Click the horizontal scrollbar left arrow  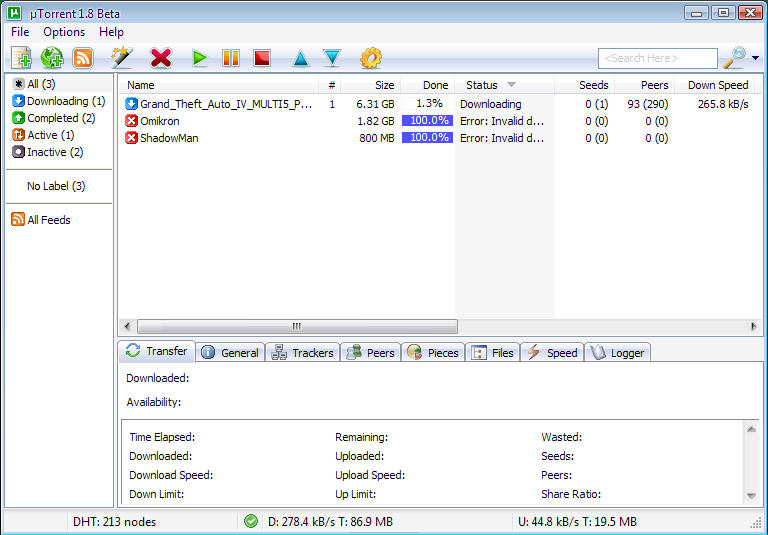pos(127,326)
